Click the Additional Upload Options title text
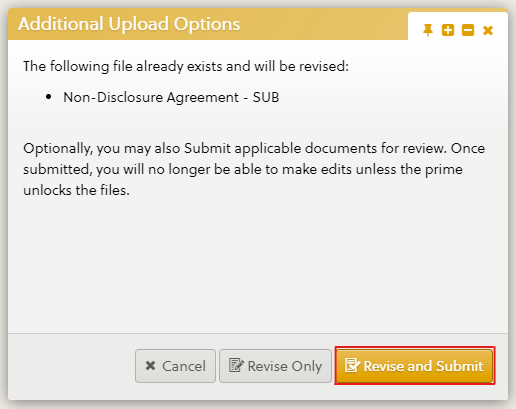516x409 pixels. (129, 24)
